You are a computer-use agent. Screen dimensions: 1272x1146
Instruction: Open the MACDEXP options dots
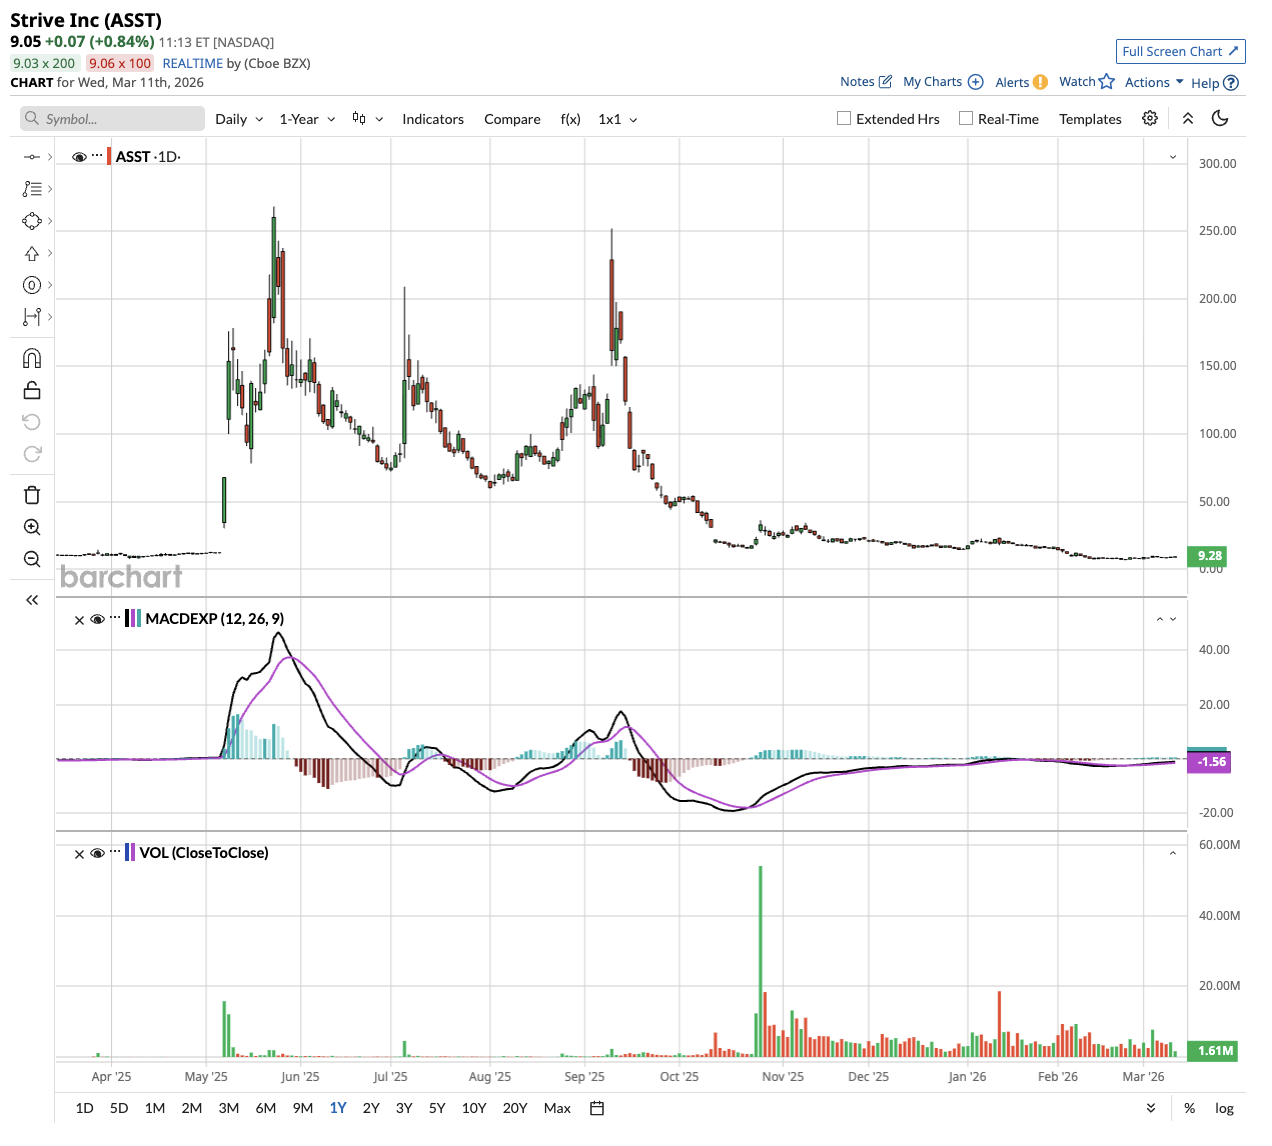115,618
